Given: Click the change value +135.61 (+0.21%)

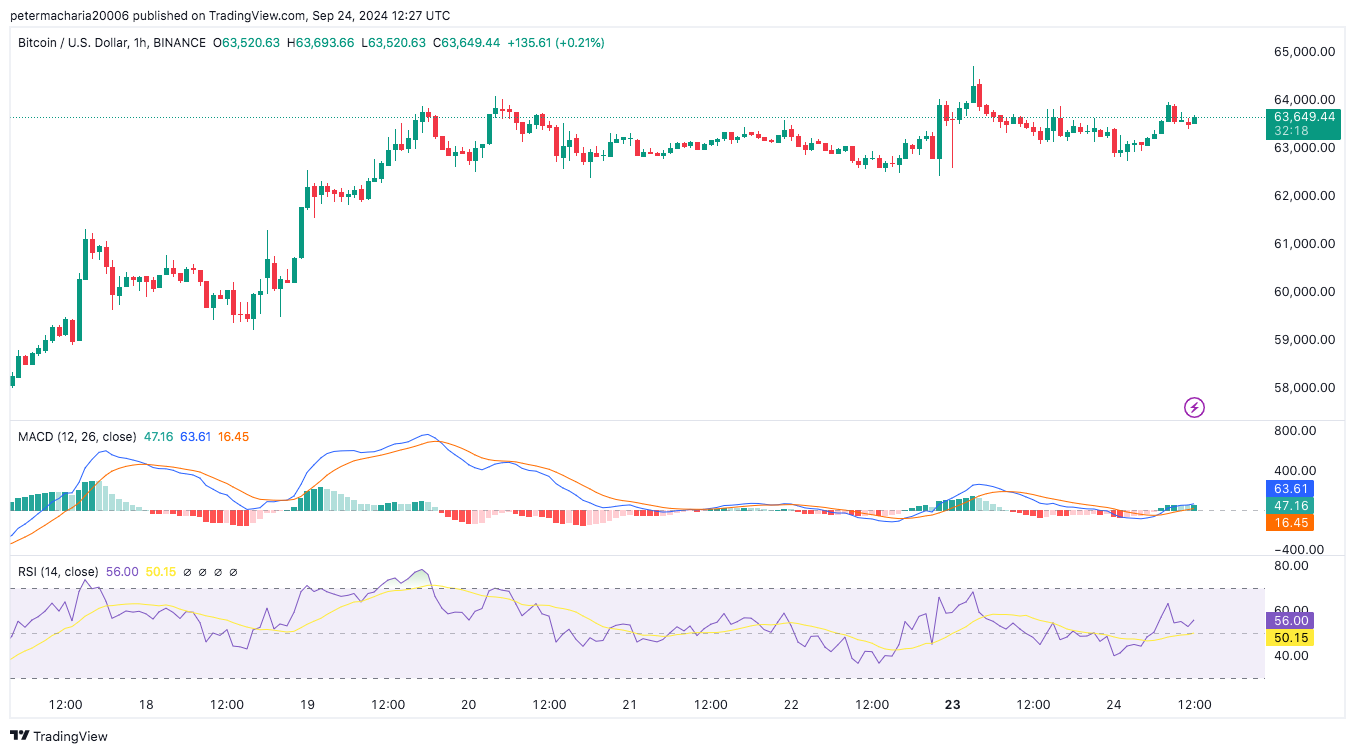Looking at the screenshot, I should click(x=556, y=43).
